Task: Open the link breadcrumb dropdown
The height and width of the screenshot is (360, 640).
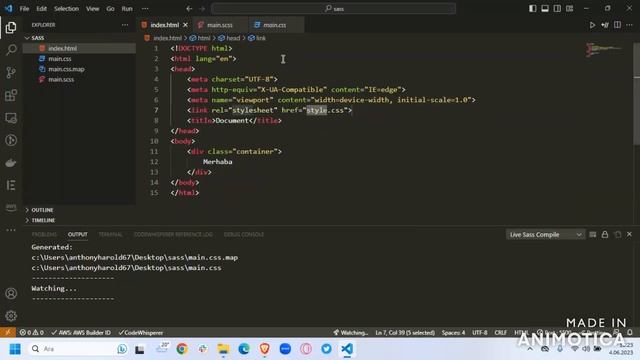Action: (257, 38)
